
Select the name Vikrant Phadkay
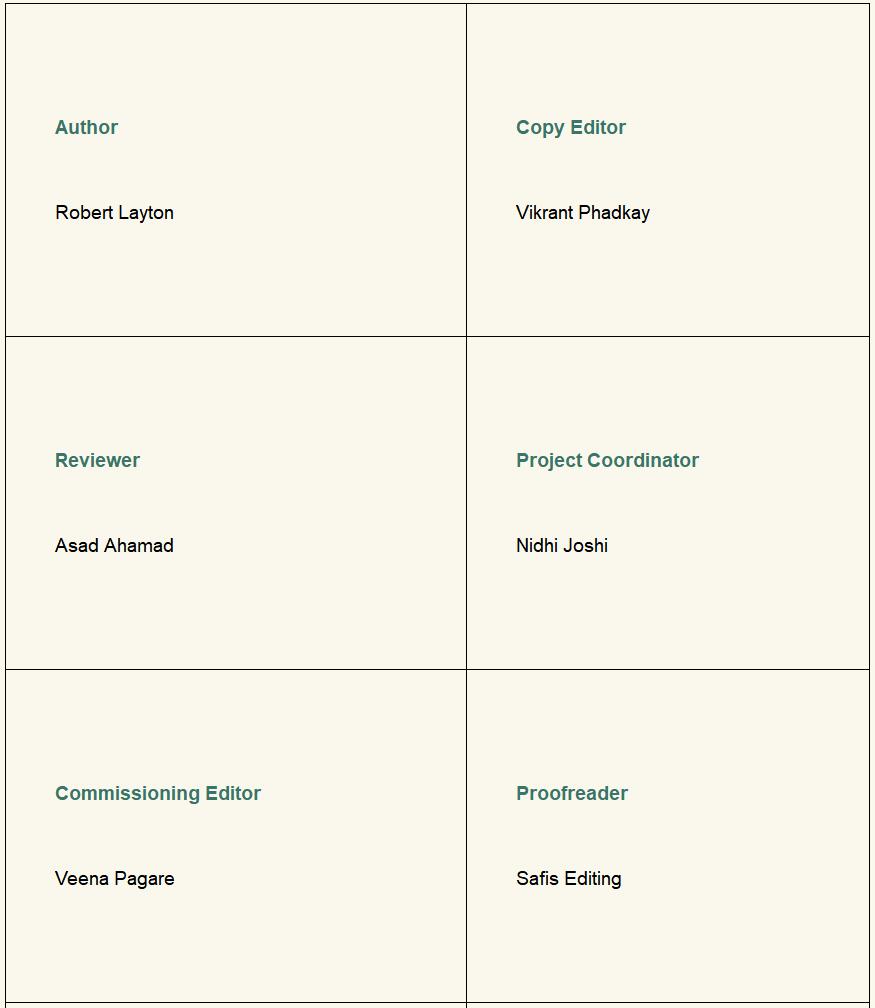coord(582,212)
